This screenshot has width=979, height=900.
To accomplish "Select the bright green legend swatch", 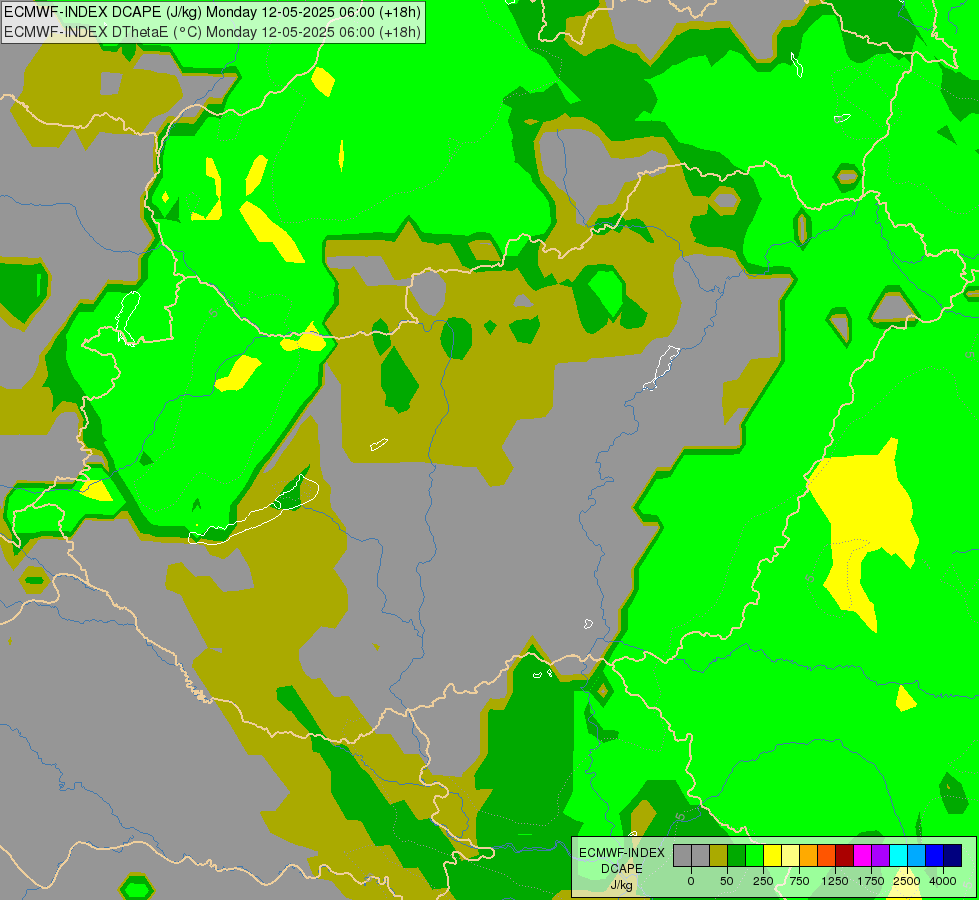I will pos(754,855).
